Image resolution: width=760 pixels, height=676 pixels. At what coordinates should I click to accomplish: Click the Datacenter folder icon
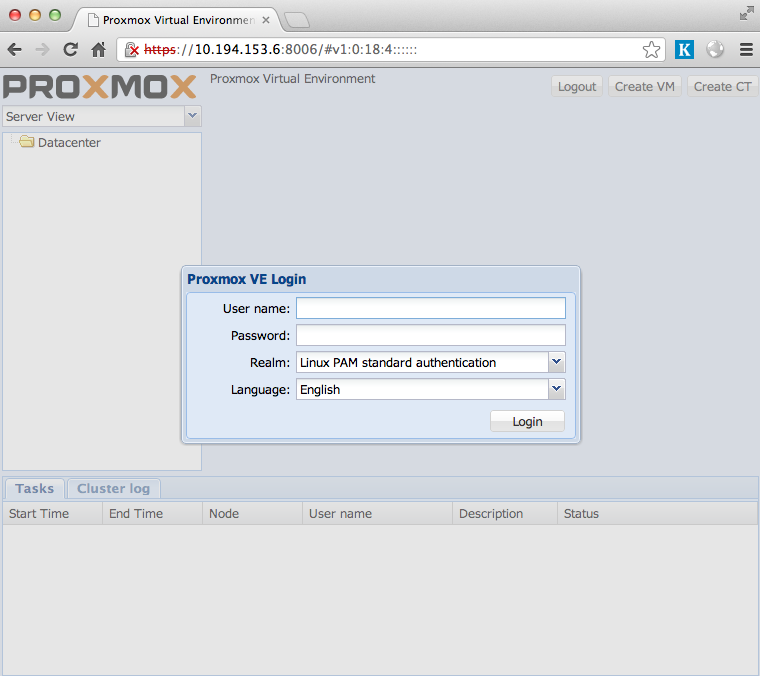pos(27,142)
